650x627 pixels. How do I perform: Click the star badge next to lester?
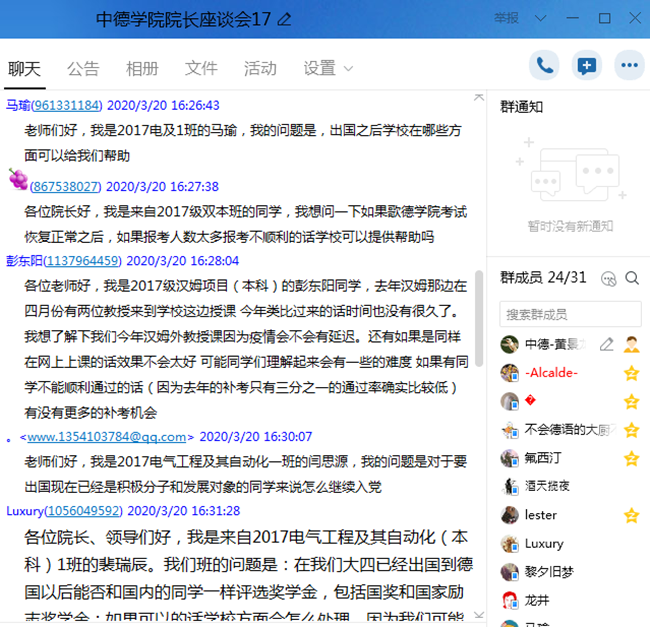click(631, 515)
